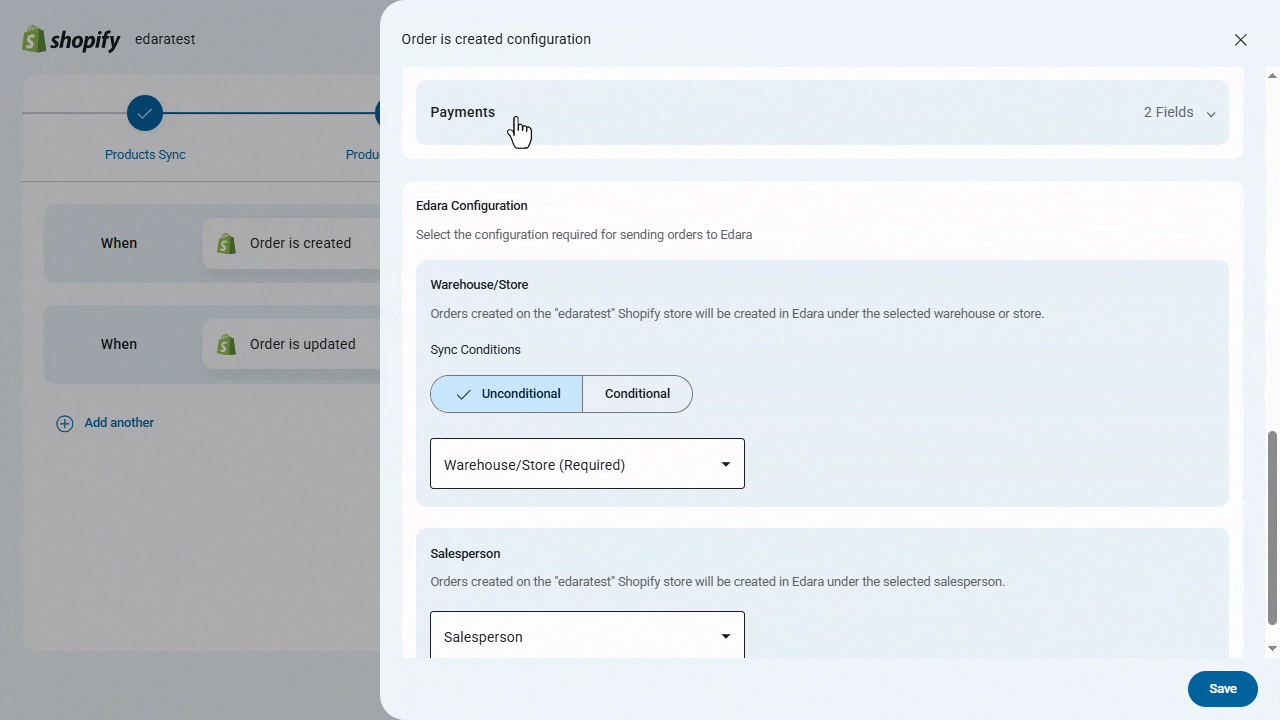
Task: Click the Warehouse/Store section heading
Action: (480, 285)
